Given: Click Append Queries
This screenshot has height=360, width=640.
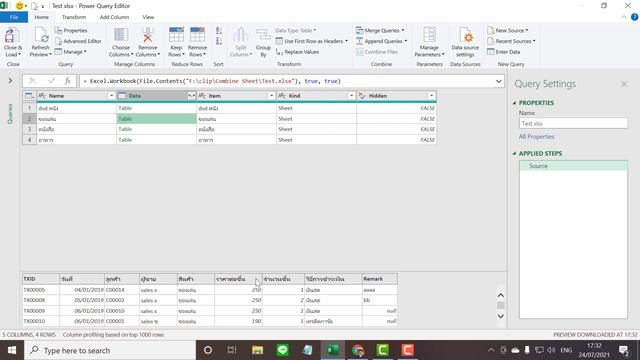Looking at the screenshot, I should [381, 41].
